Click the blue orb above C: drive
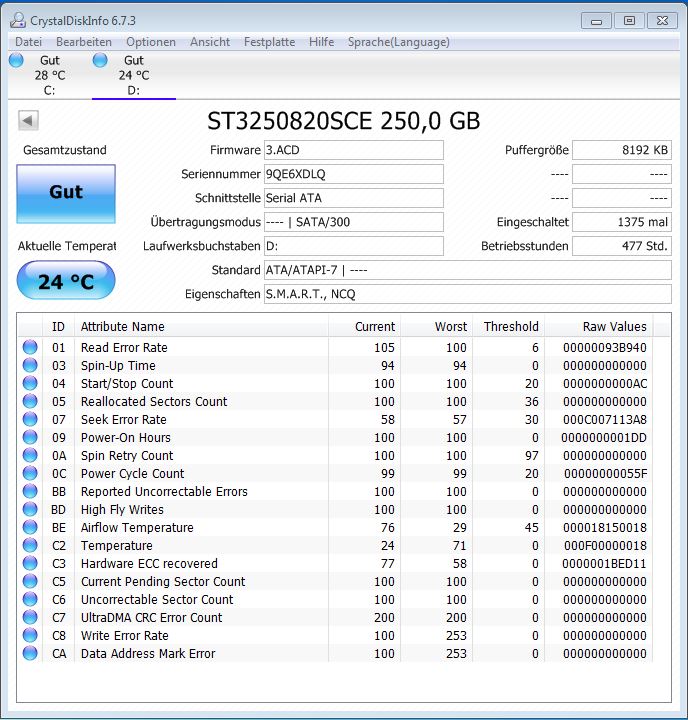The image size is (688, 720). 16,60
